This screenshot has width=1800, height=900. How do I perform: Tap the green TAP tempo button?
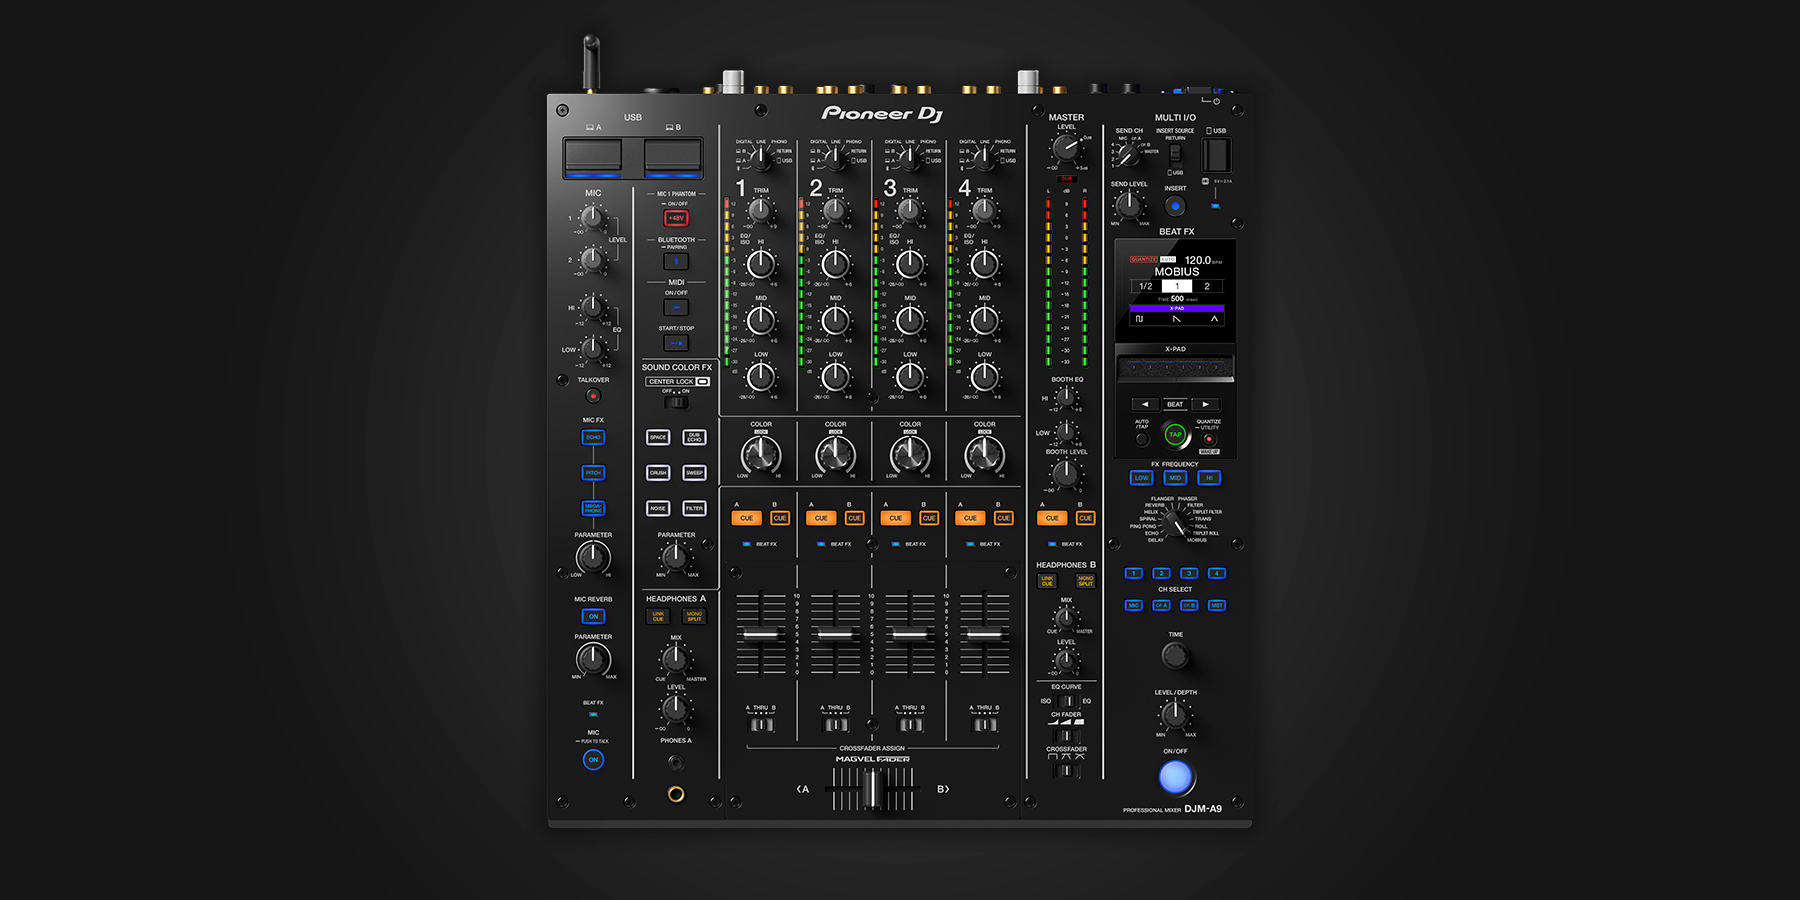coord(1175,434)
